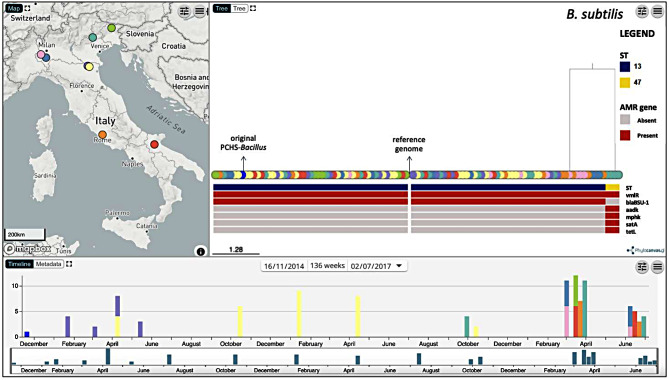Screen dimensions: 669x380
Task: Switch to the Metadata tab
Action: 49,264
